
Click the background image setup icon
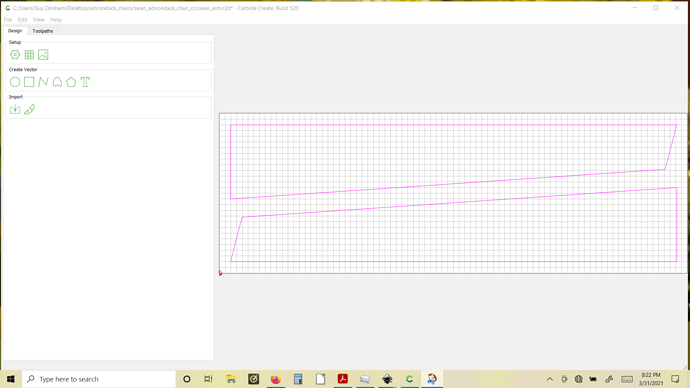43,55
